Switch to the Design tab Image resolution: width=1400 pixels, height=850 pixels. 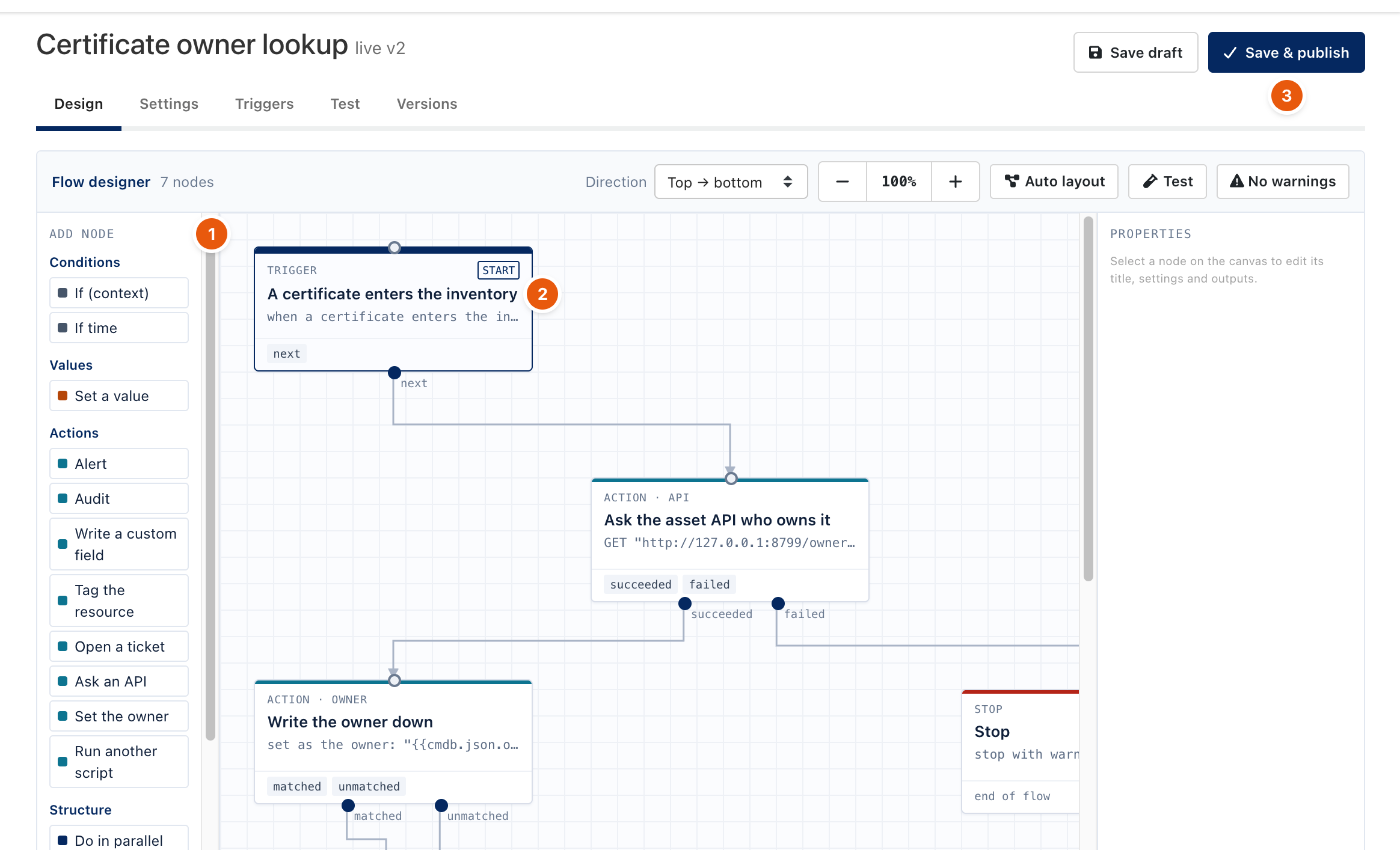click(79, 104)
